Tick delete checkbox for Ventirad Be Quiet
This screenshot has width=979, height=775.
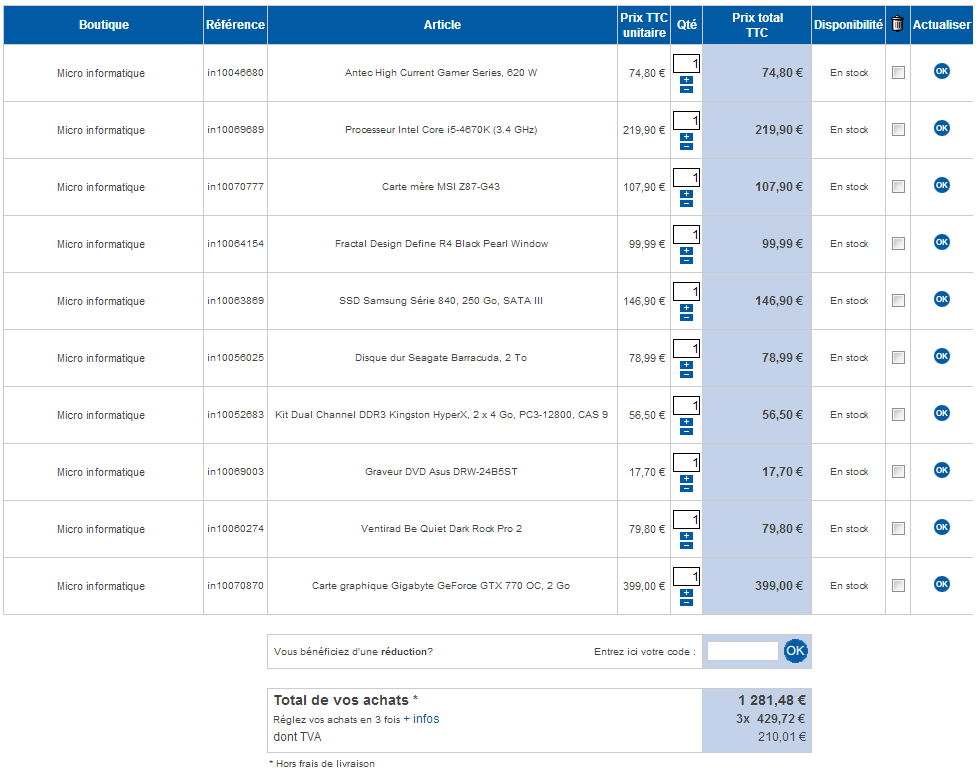pos(898,528)
